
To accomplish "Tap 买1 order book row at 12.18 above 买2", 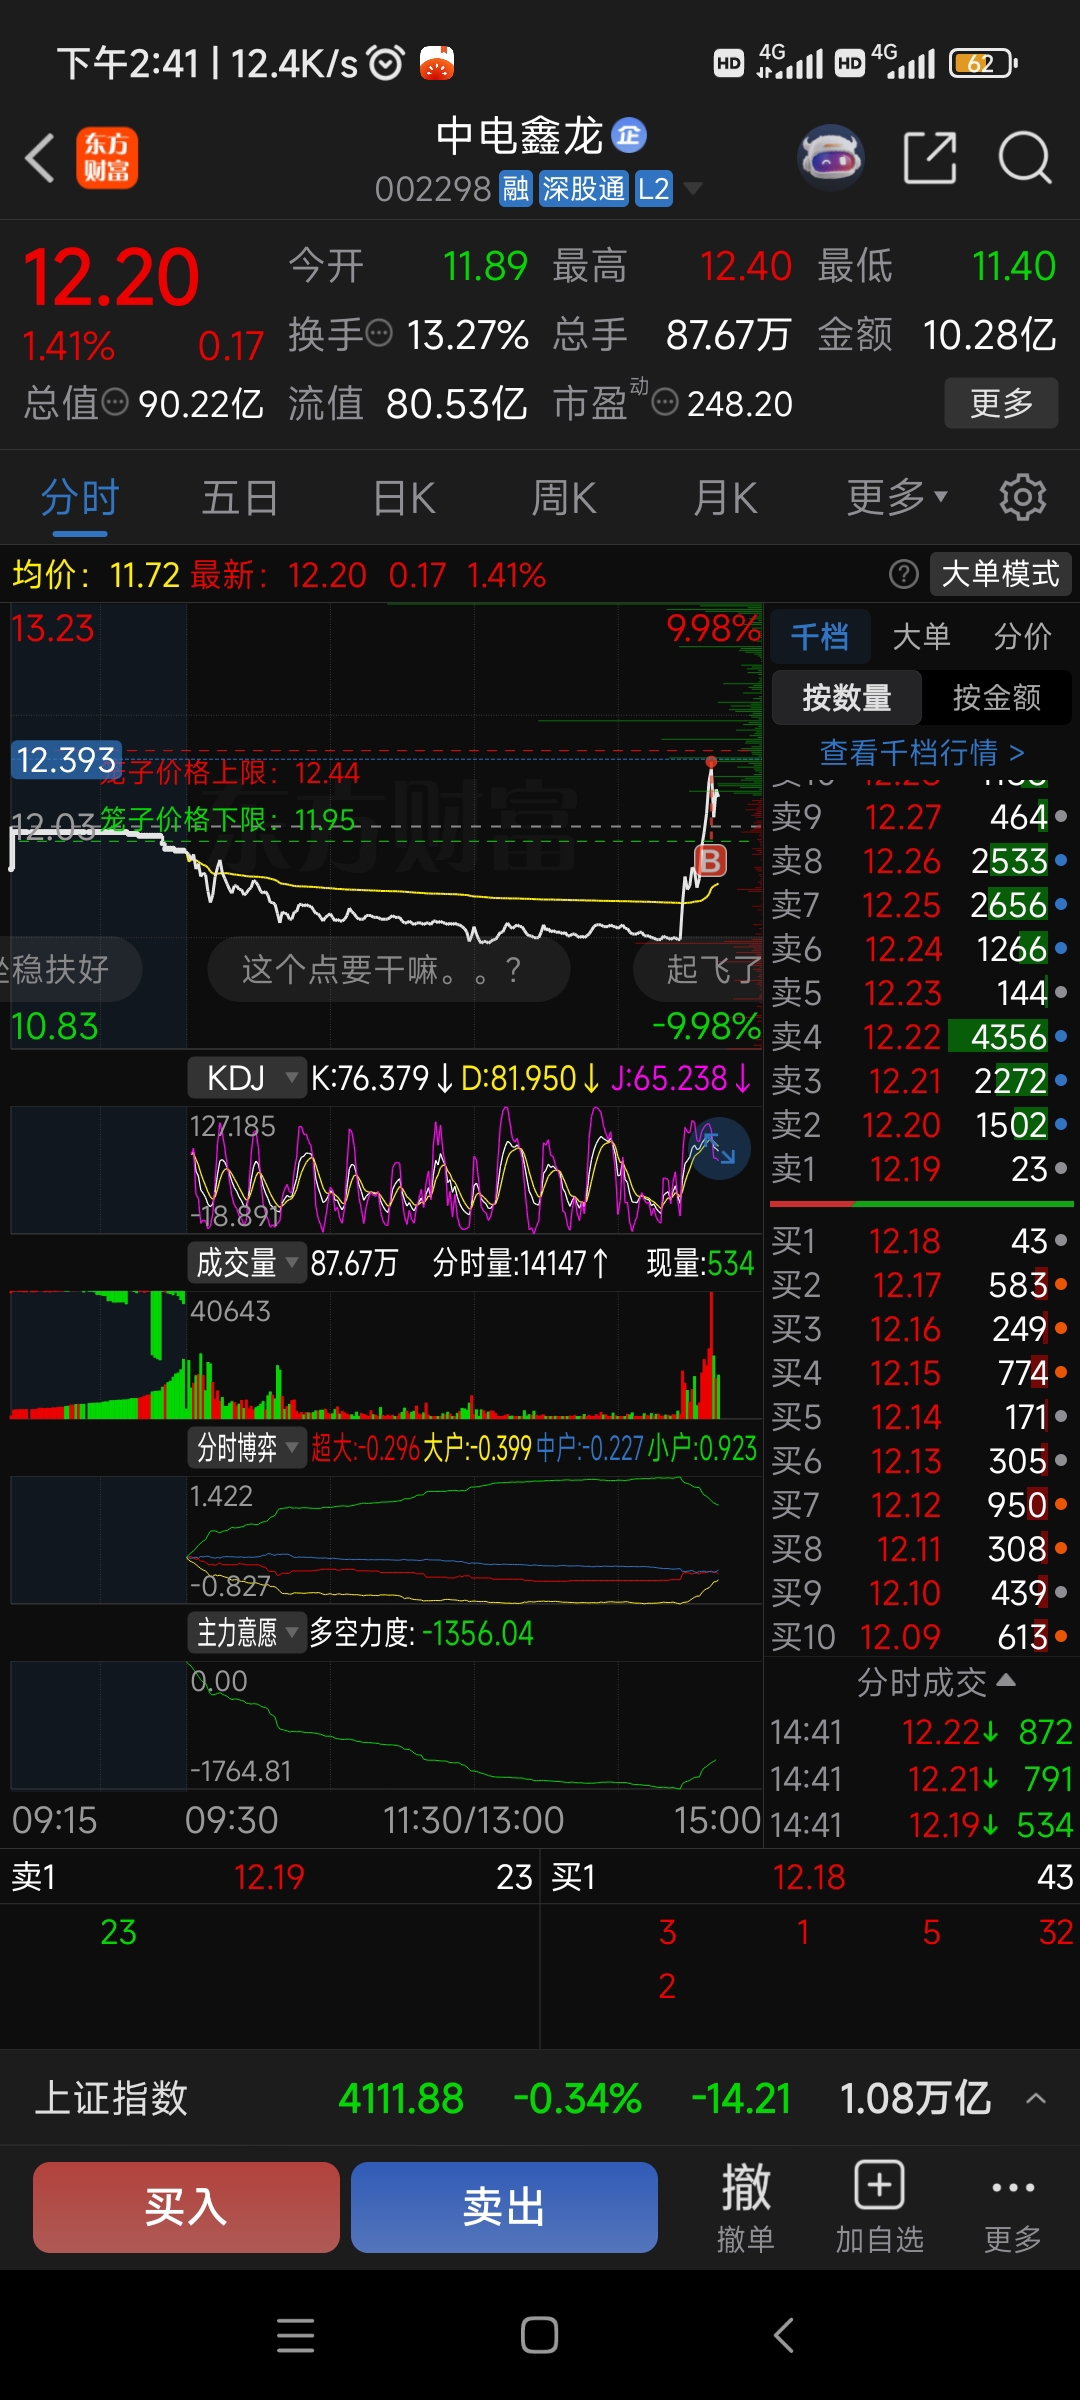I will 920,1241.
